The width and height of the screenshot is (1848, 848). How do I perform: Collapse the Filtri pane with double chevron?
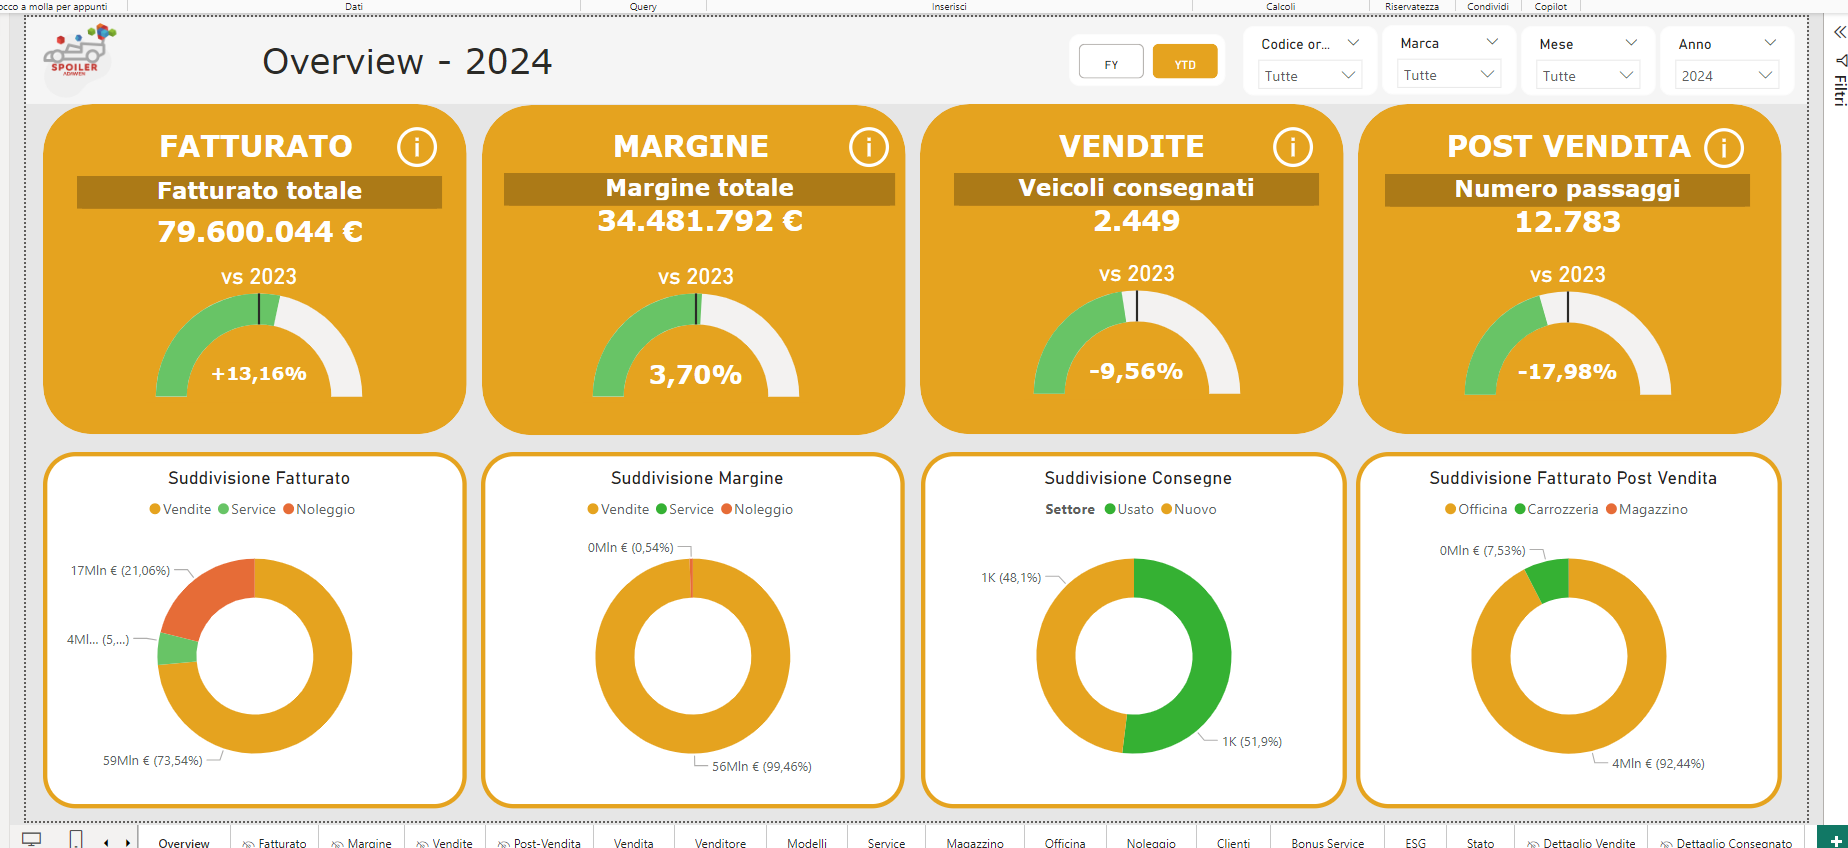click(1839, 32)
